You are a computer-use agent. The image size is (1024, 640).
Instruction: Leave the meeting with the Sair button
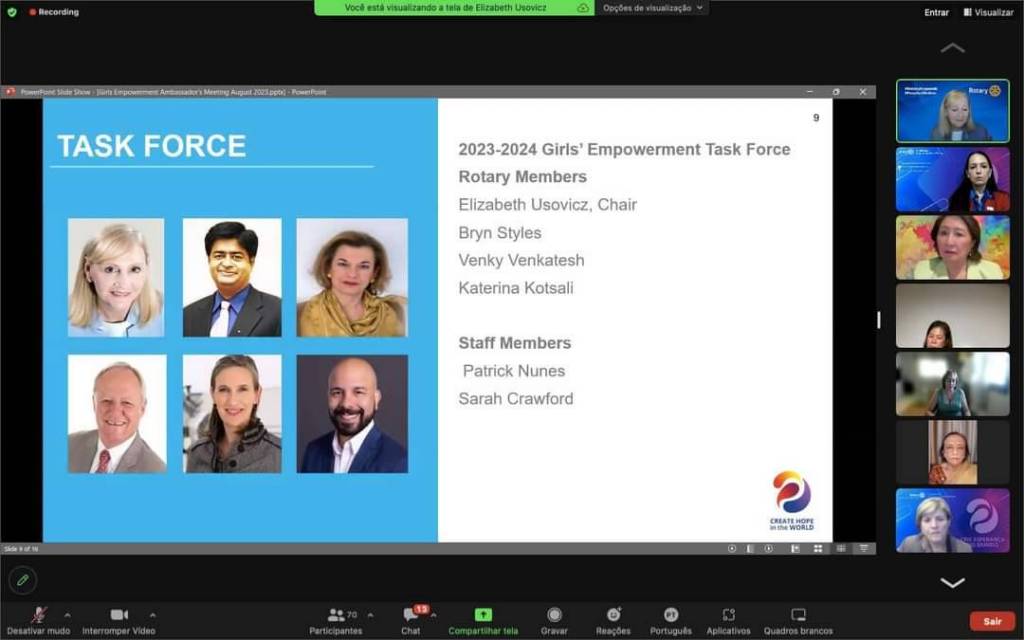click(992, 621)
